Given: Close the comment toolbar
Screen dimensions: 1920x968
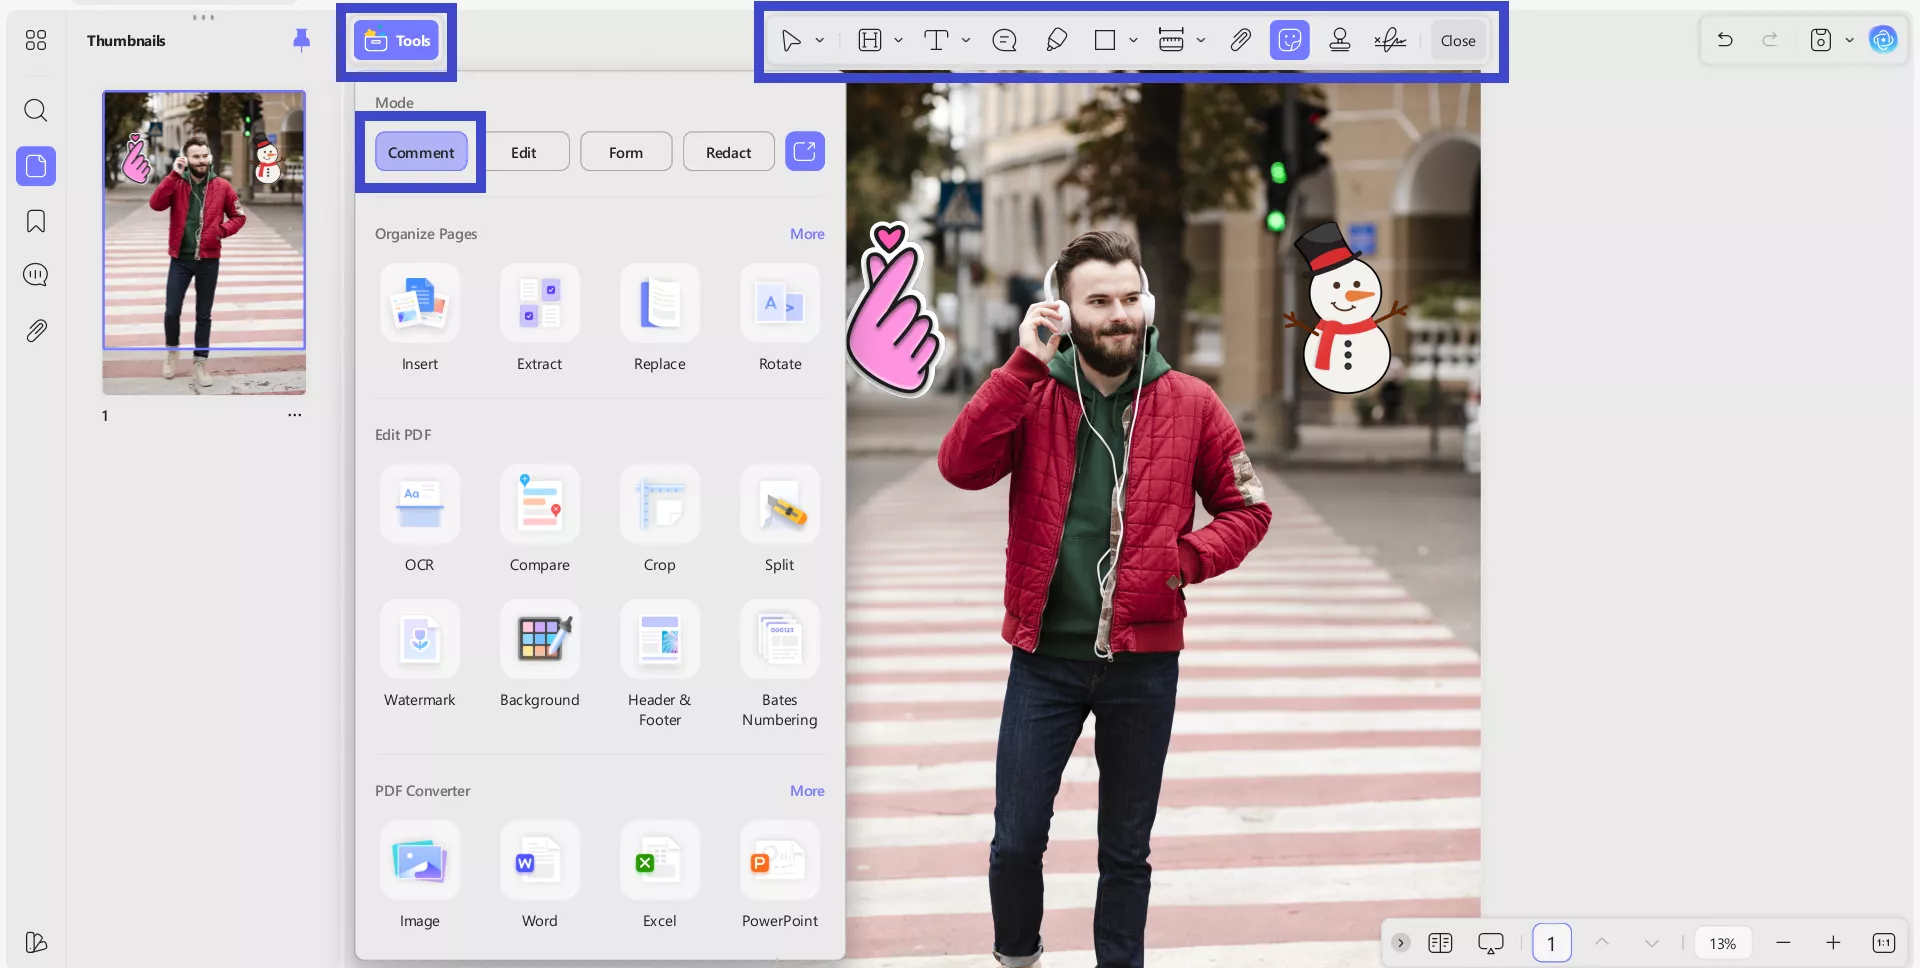Looking at the screenshot, I should point(1457,41).
